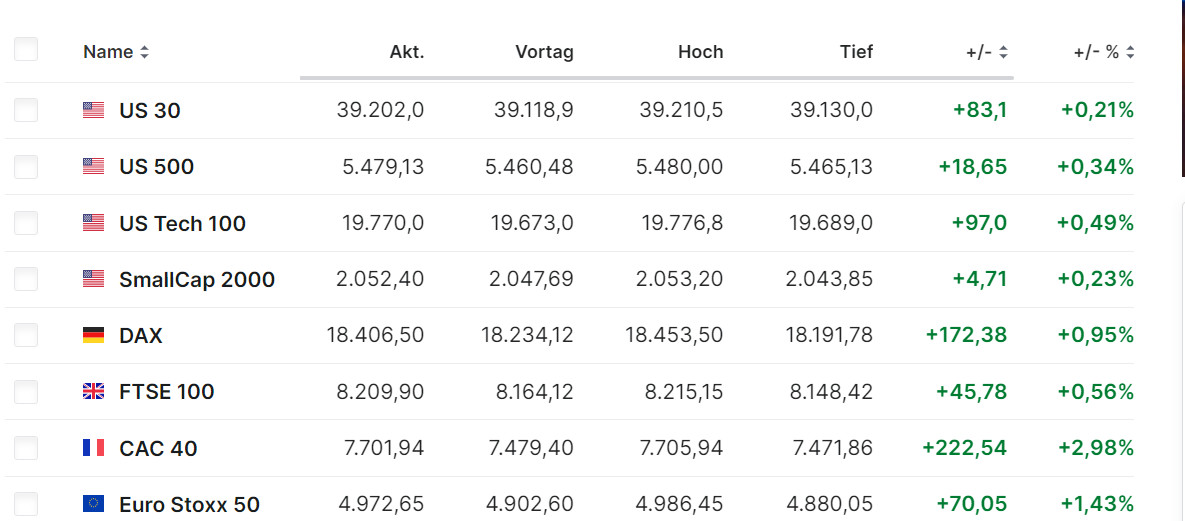Click the French flag icon beside CAC 40
The height and width of the screenshot is (521, 1185).
point(93,448)
